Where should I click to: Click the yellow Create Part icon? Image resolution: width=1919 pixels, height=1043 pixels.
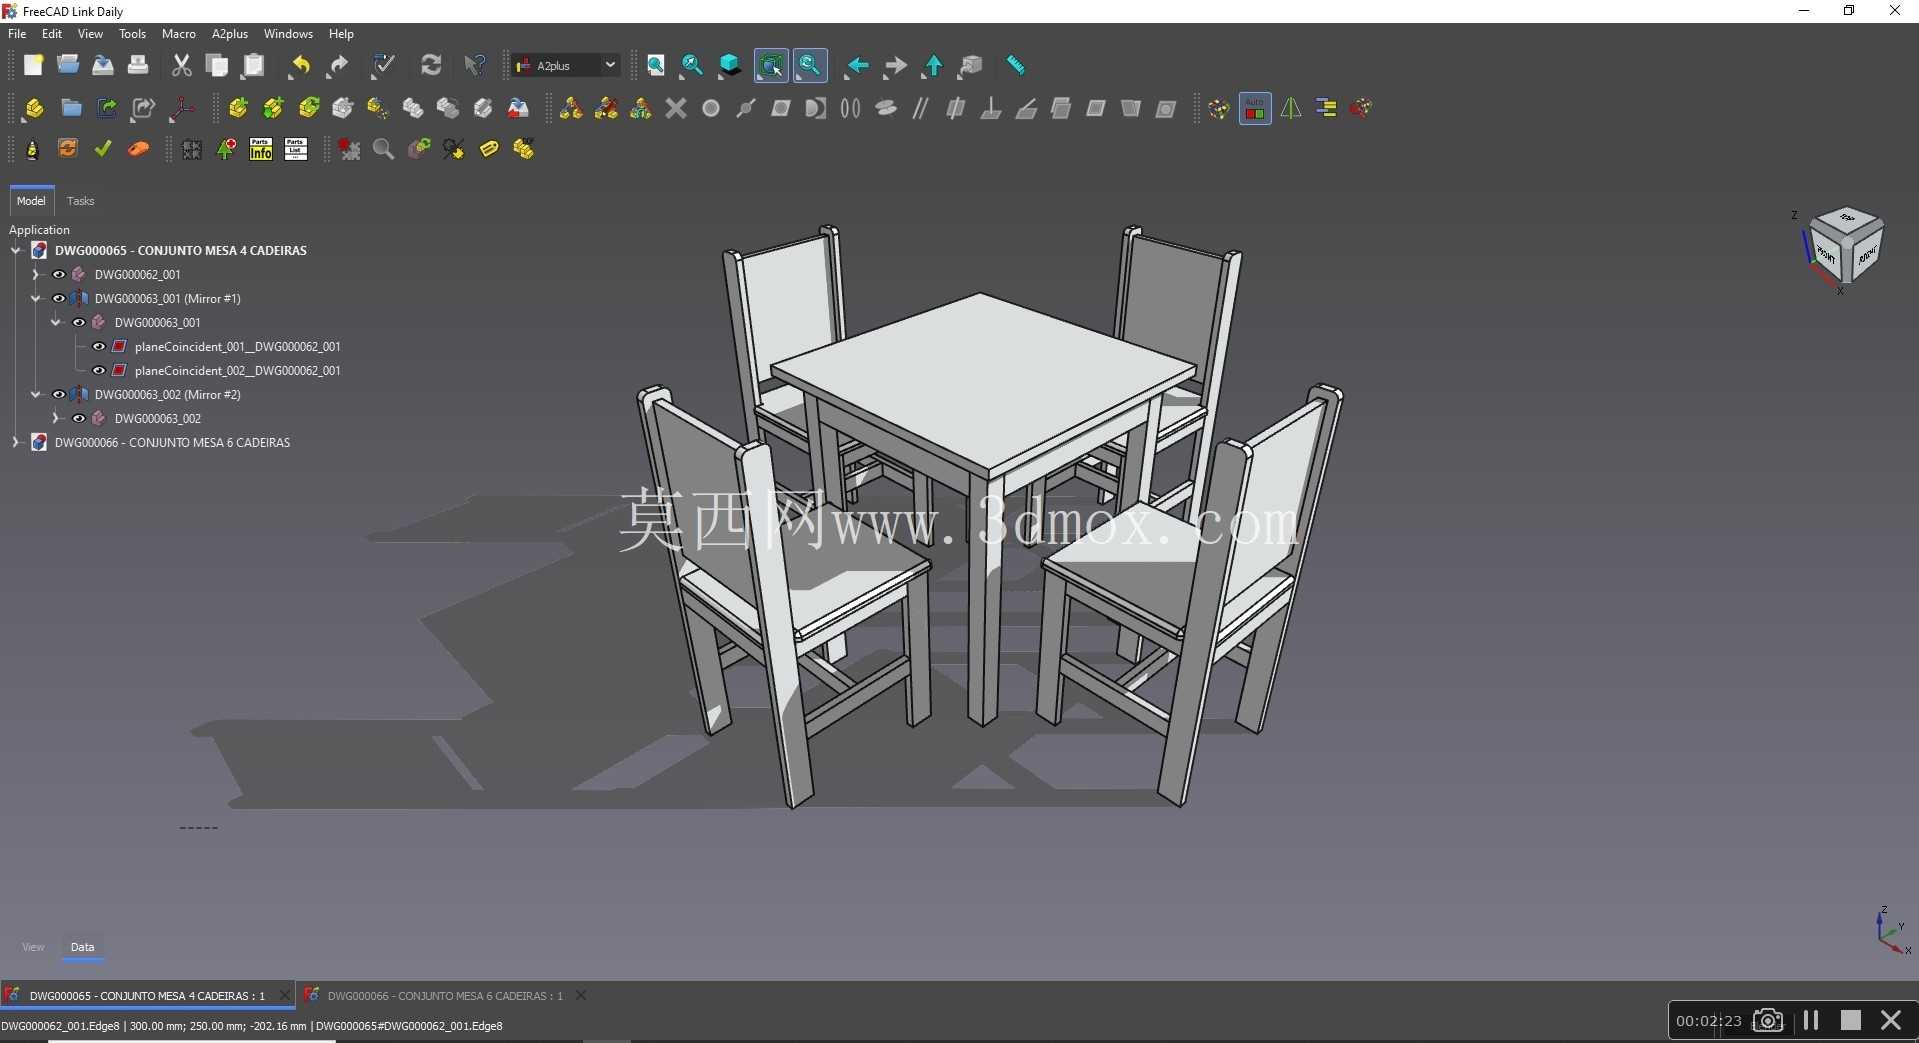click(x=33, y=108)
